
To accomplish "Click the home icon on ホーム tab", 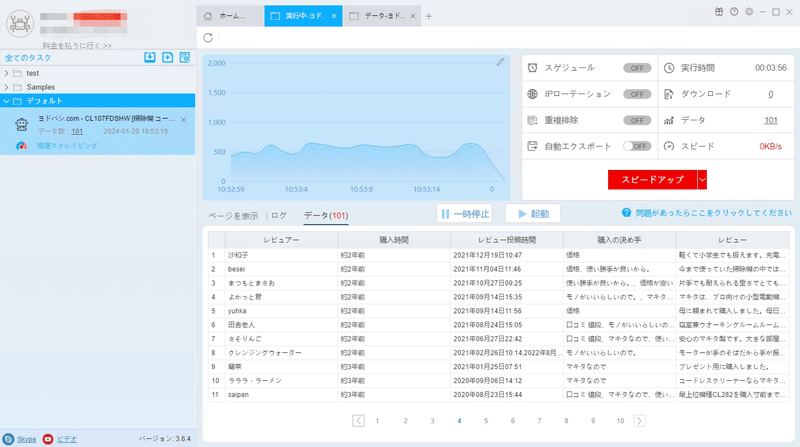I will [208, 16].
